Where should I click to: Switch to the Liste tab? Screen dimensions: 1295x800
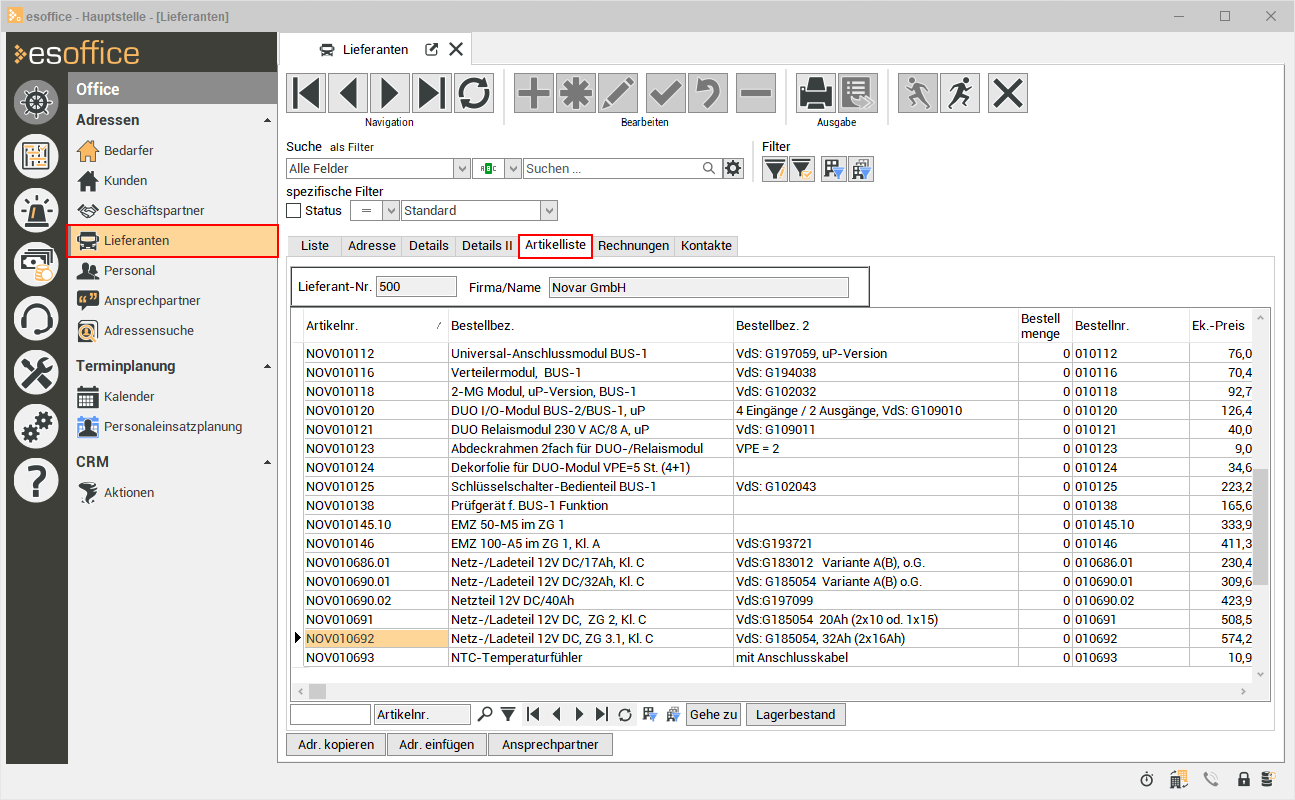tap(315, 246)
